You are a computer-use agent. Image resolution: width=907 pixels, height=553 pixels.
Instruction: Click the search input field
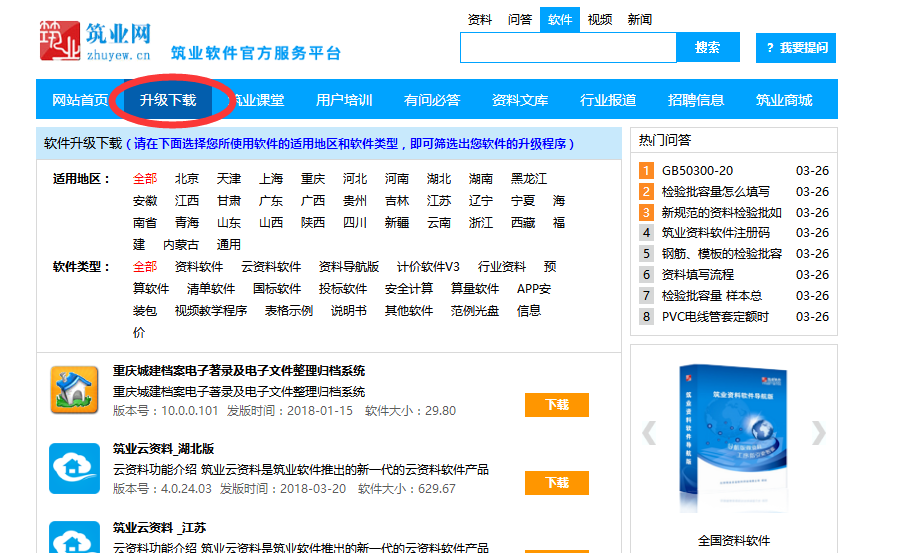pyautogui.click(x=568, y=47)
